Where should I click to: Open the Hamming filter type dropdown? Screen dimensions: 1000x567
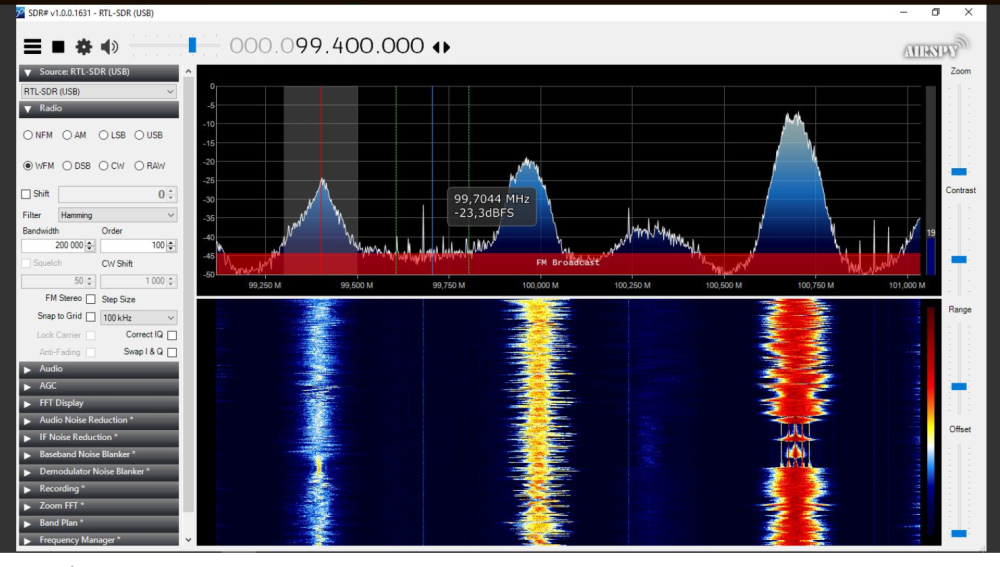tap(117, 215)
